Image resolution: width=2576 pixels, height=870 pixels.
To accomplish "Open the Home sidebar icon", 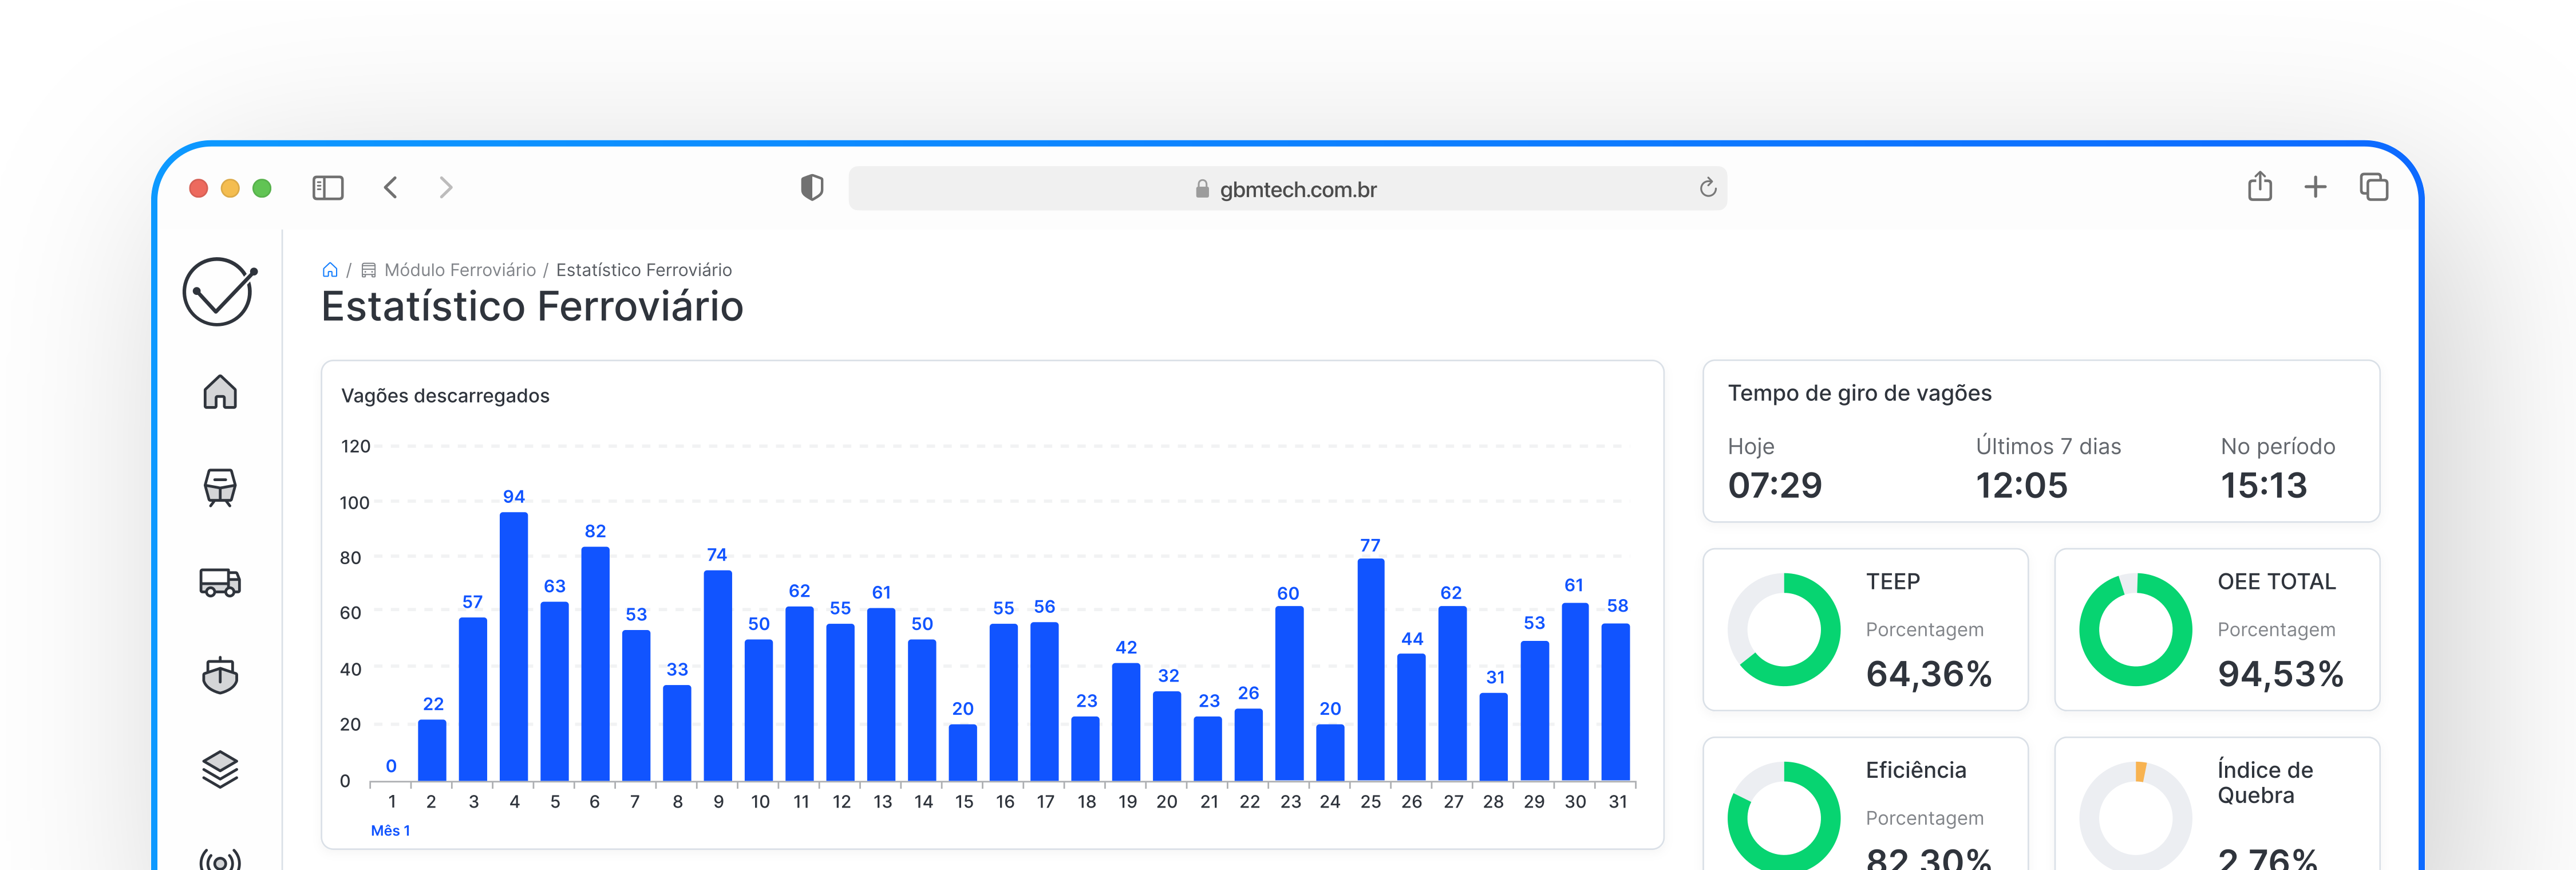I will pyautogui.click(x=220, y=392).
